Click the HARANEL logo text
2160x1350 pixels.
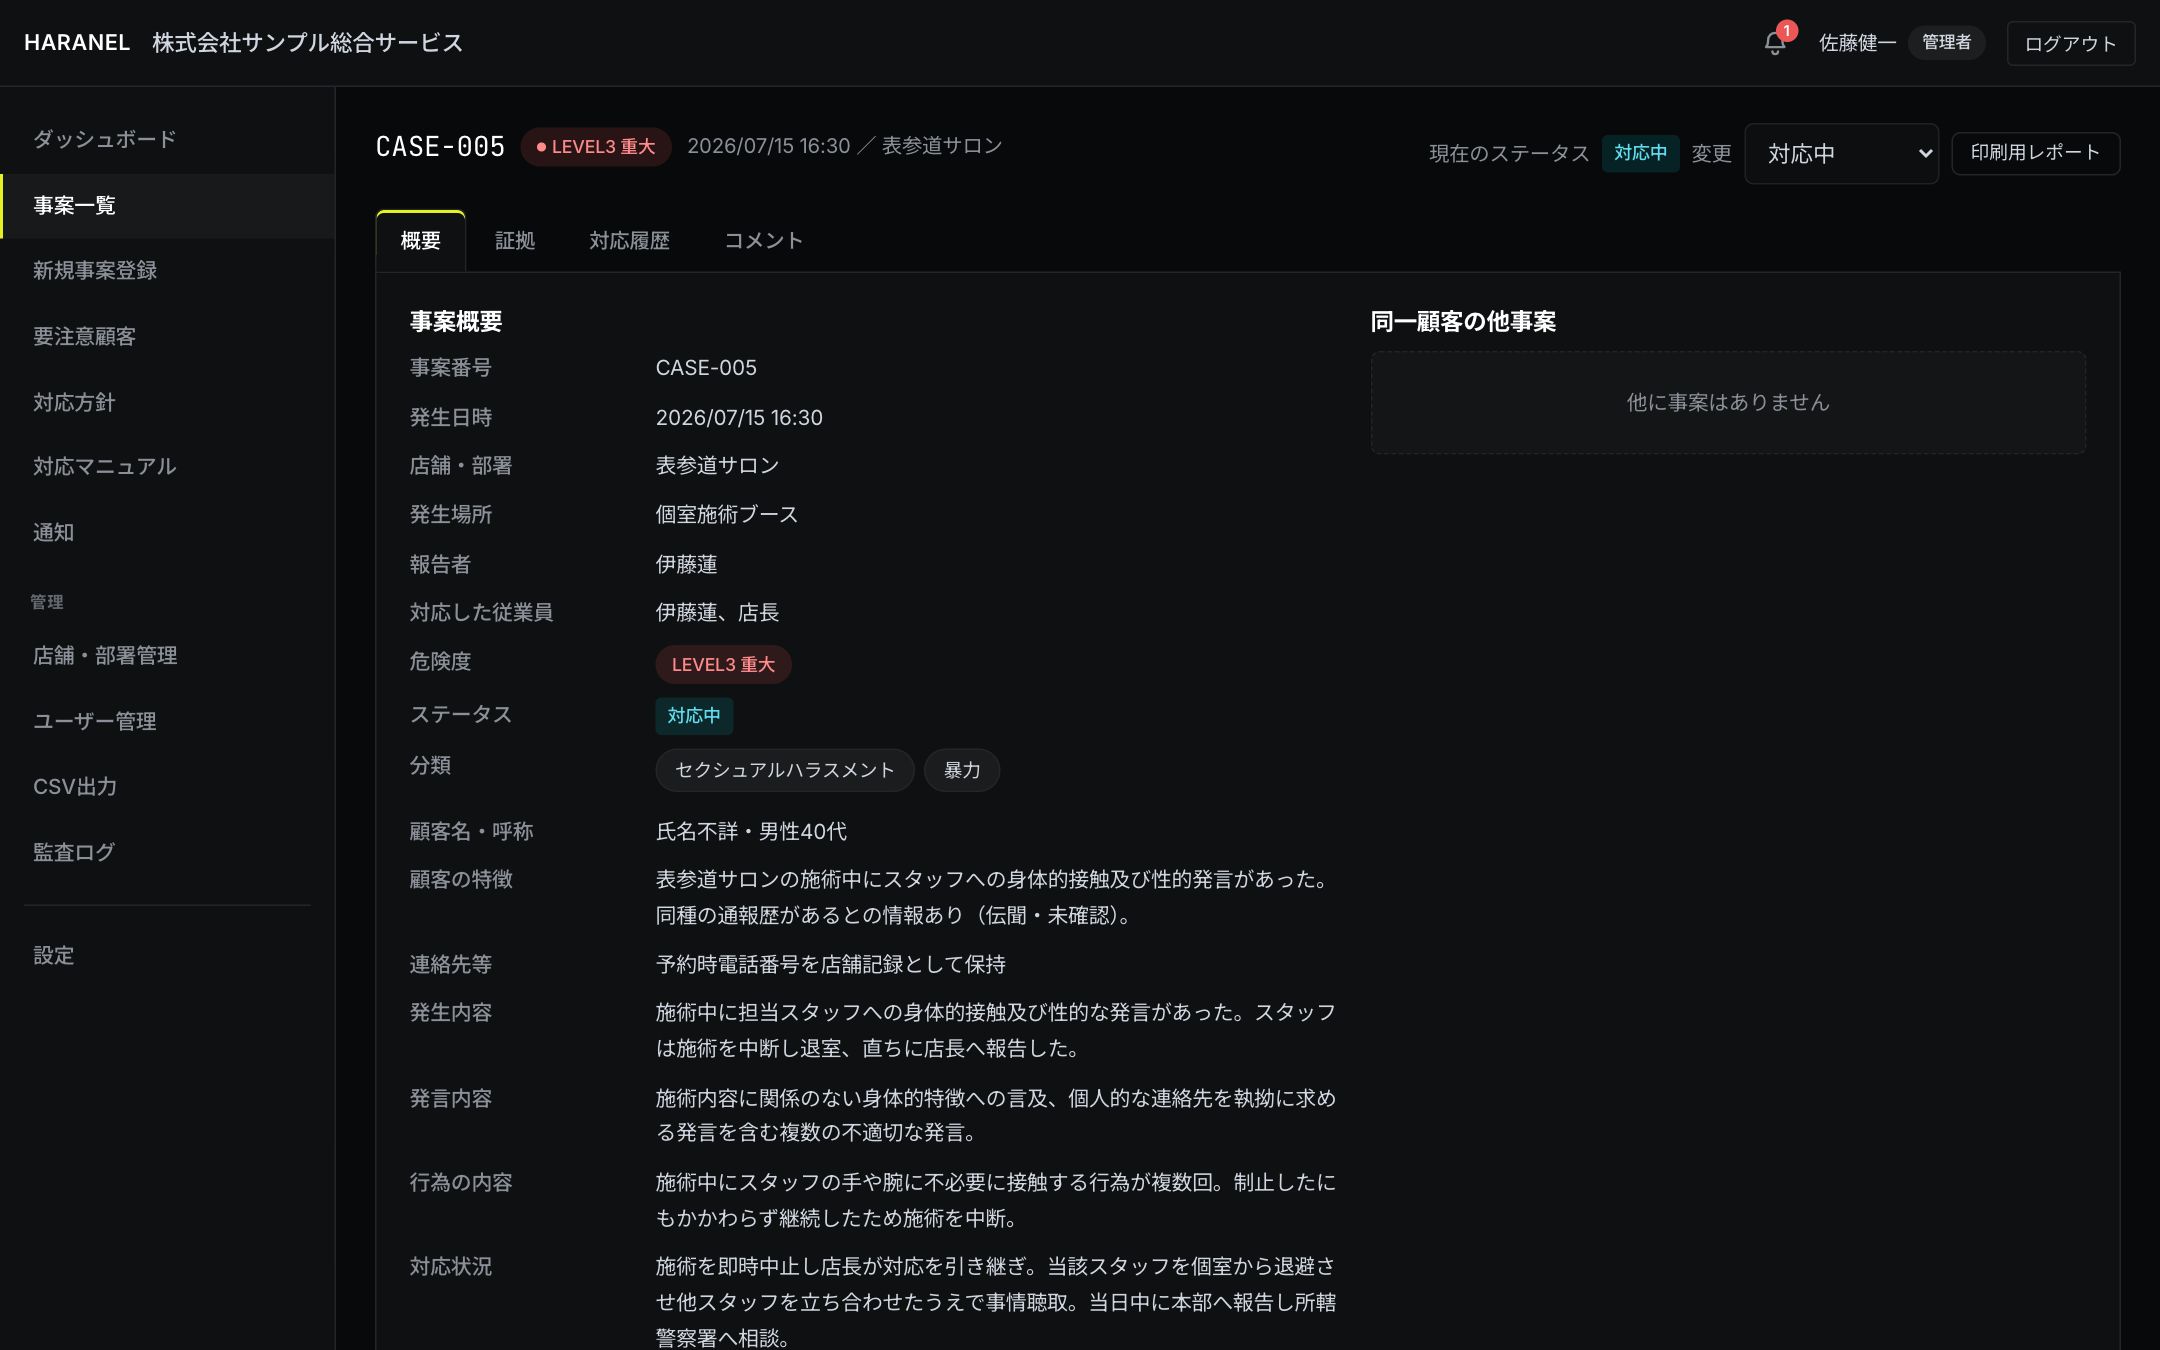[x=77, y=43]
